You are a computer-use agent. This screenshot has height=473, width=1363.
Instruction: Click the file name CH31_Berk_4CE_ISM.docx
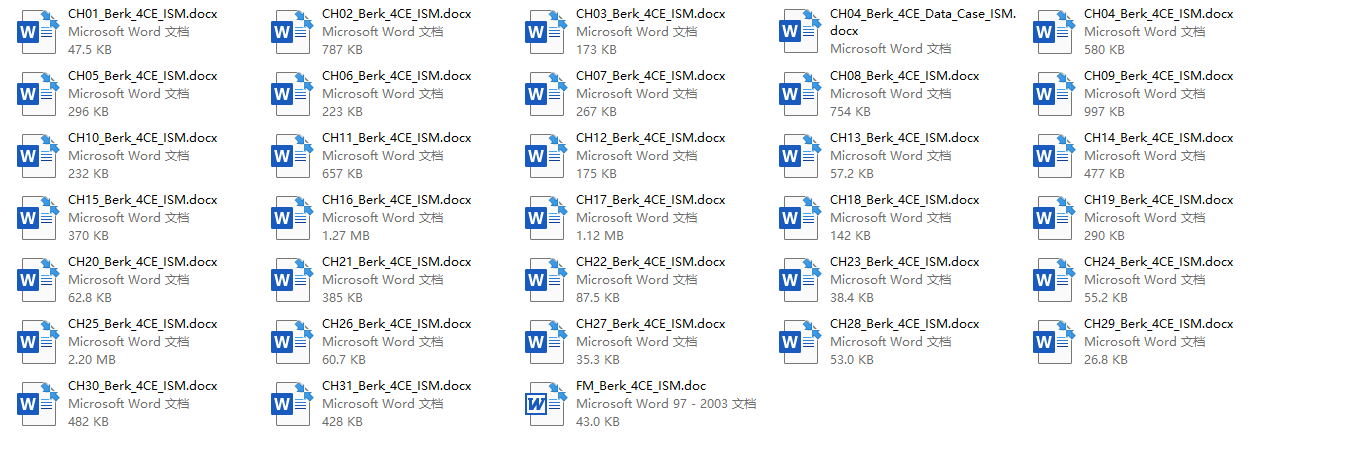pyautogui.click(x=397, y=386)
